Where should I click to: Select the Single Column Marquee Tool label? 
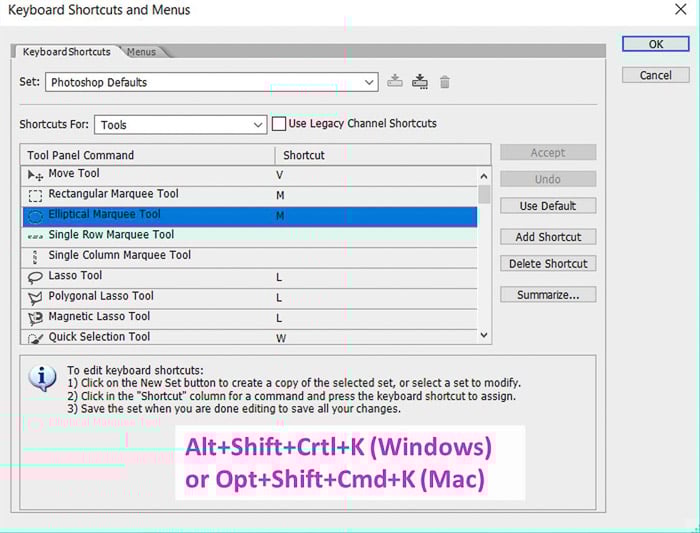click(x=120, y=255)
